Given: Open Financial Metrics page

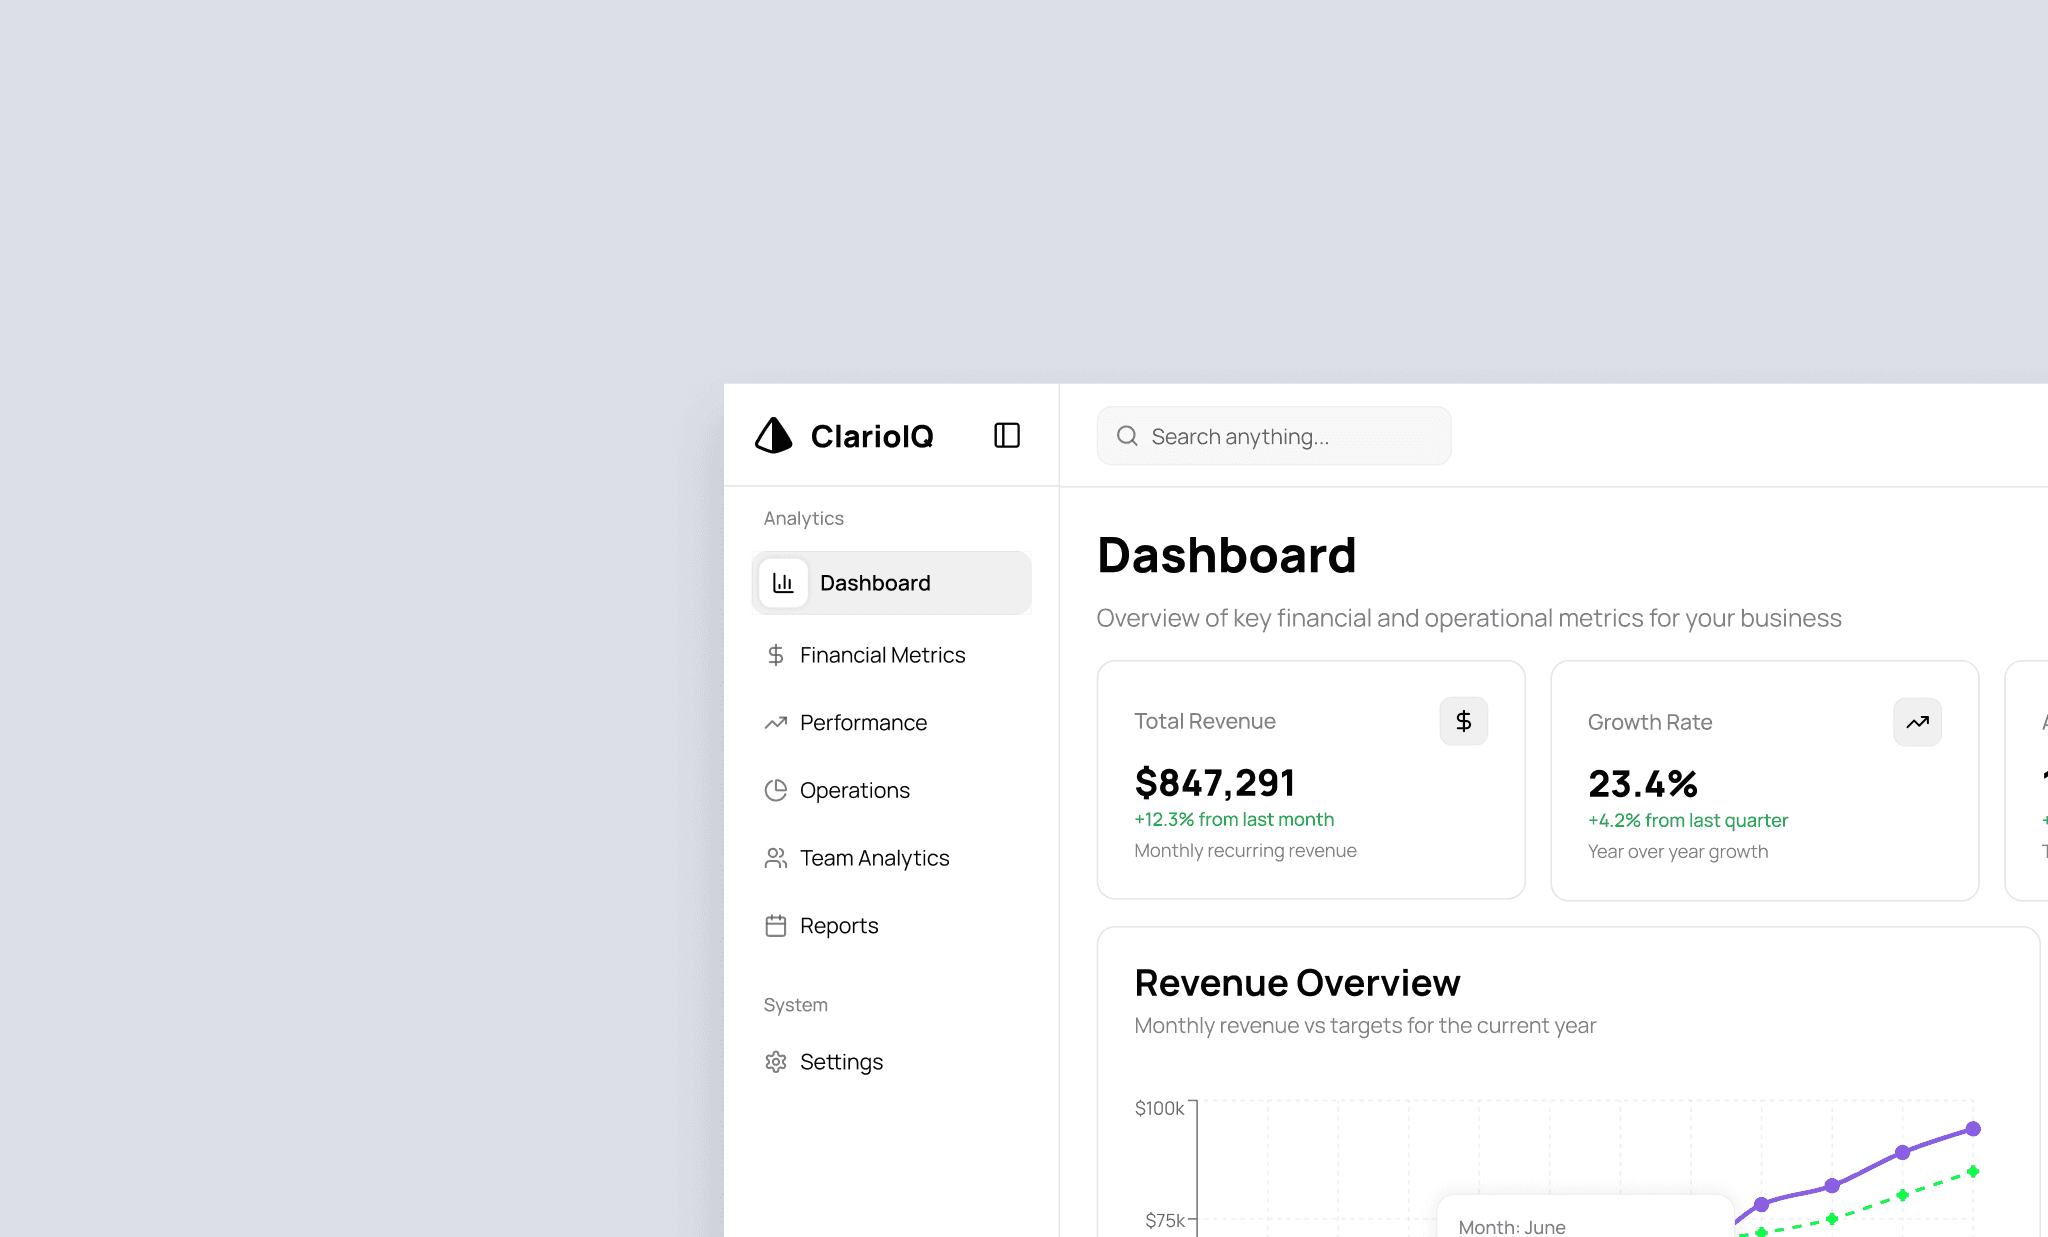Looking at the screenshot, I should coord(882,655).
